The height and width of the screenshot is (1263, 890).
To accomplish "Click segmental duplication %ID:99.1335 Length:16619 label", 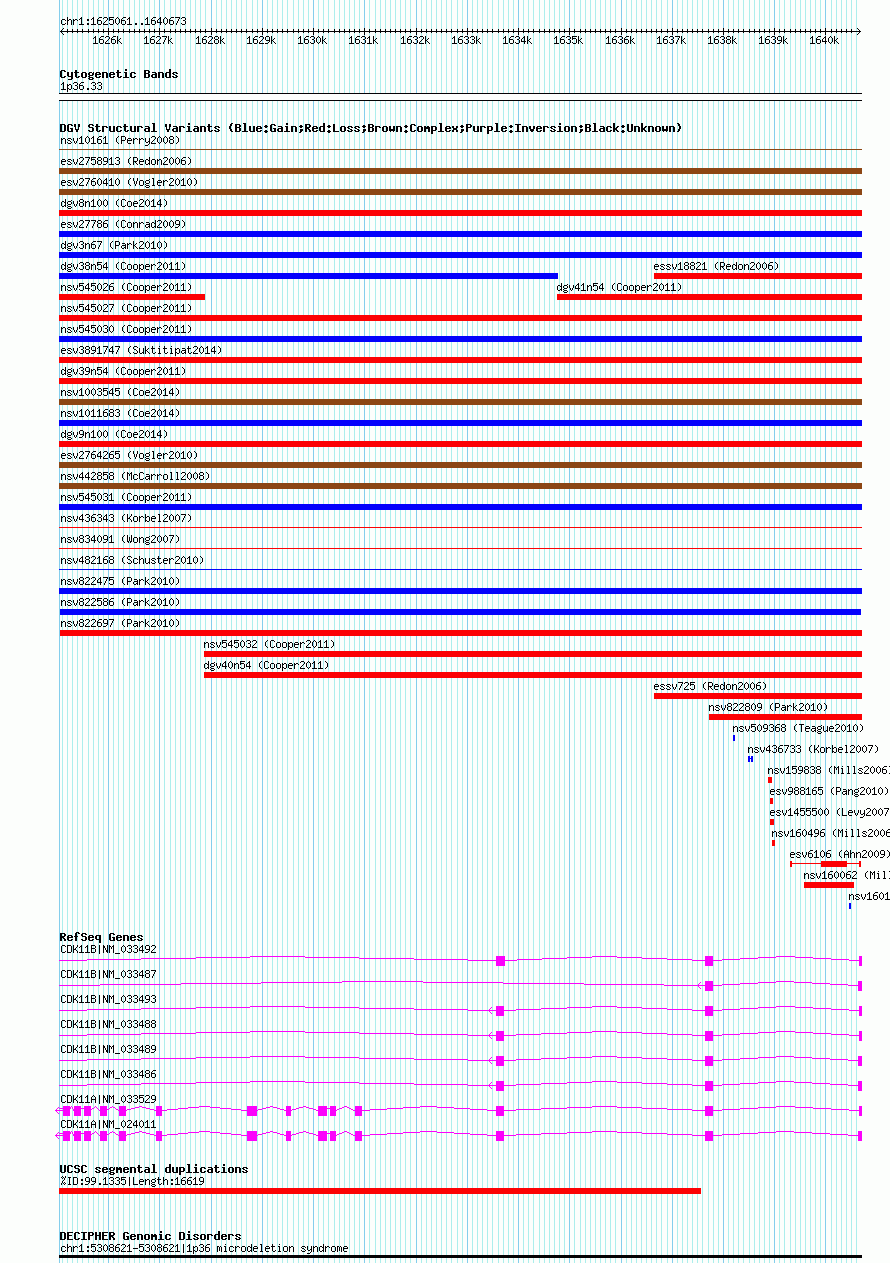I will 132,1181.
